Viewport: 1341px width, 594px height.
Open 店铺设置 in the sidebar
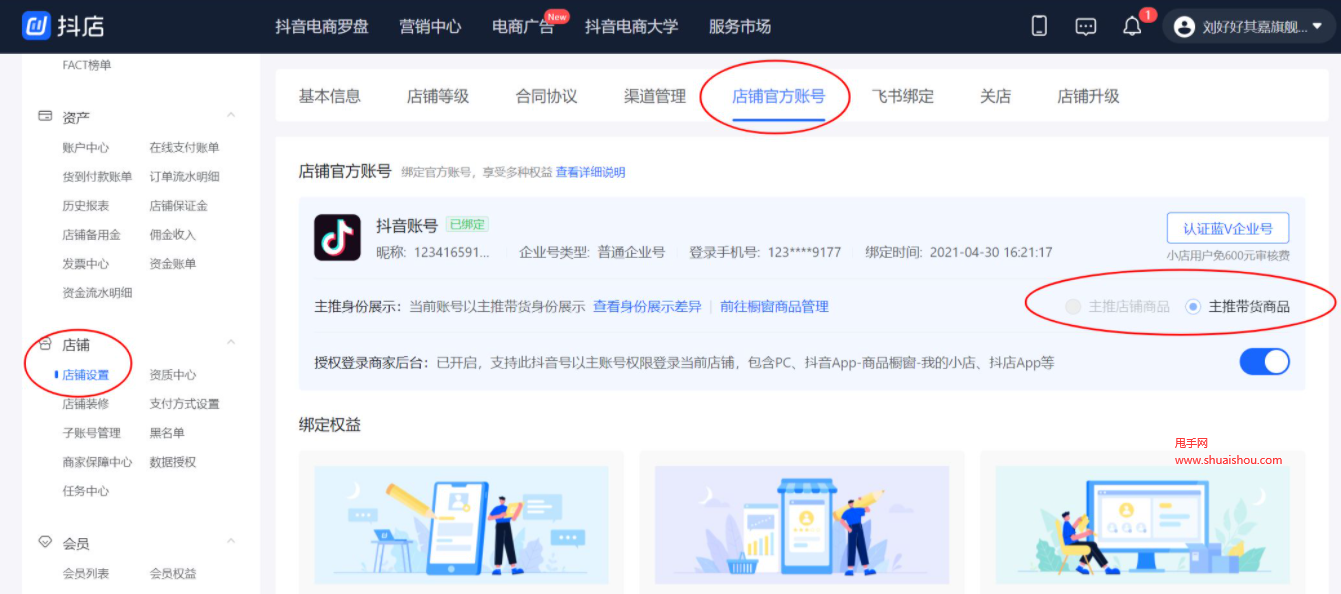point(85,375)
